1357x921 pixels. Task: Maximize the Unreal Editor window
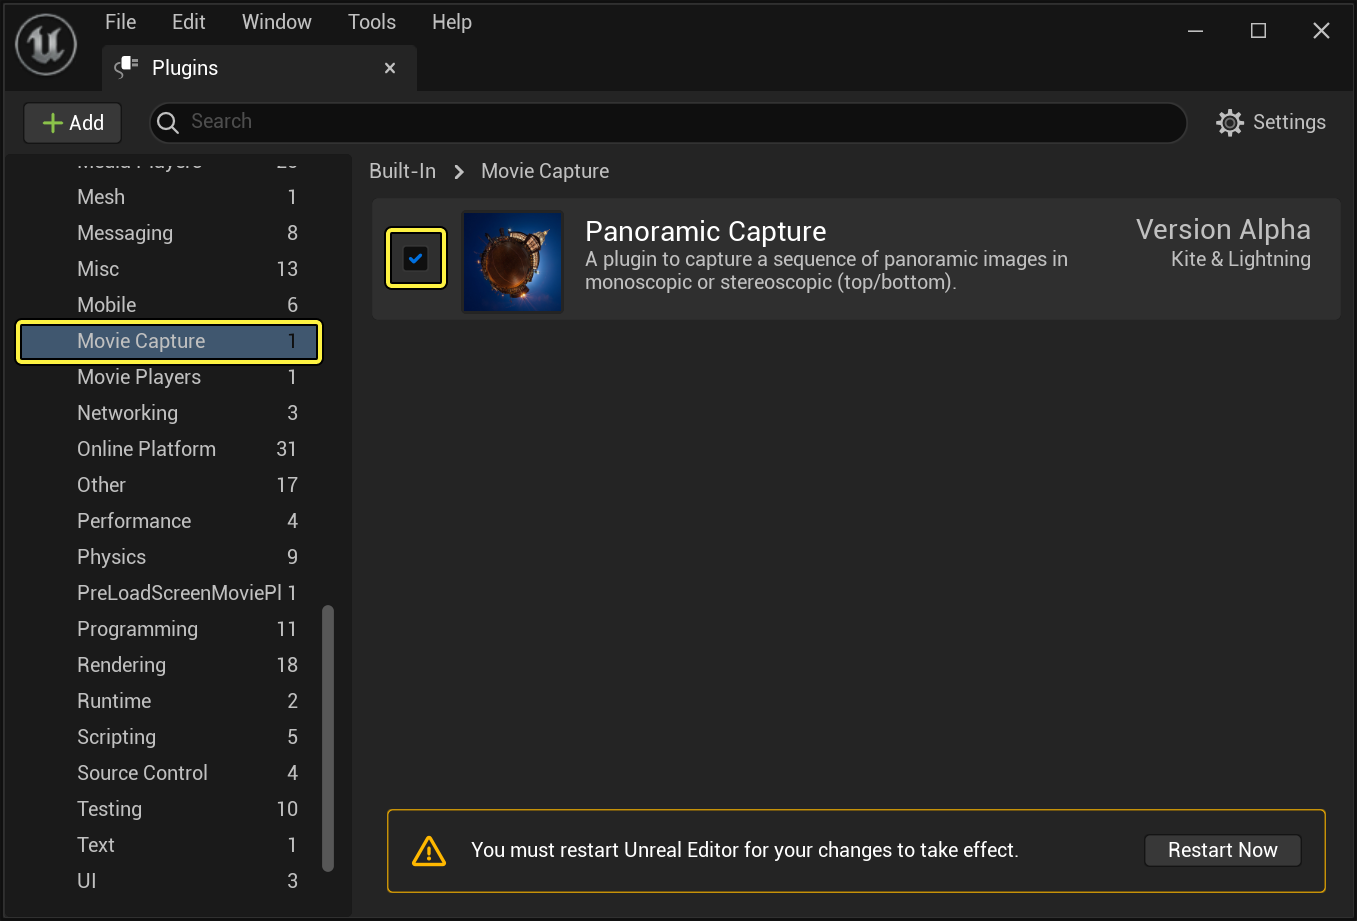click(x=1259, y=31)
